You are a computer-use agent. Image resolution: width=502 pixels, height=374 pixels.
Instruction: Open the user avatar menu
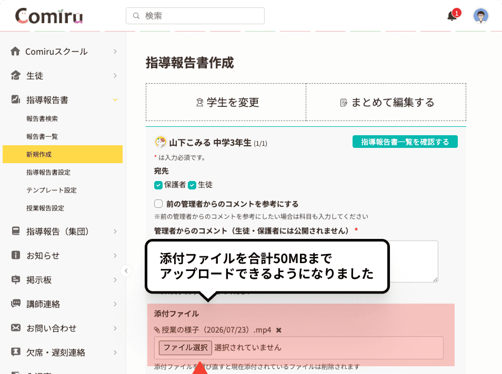click(481, 16)
